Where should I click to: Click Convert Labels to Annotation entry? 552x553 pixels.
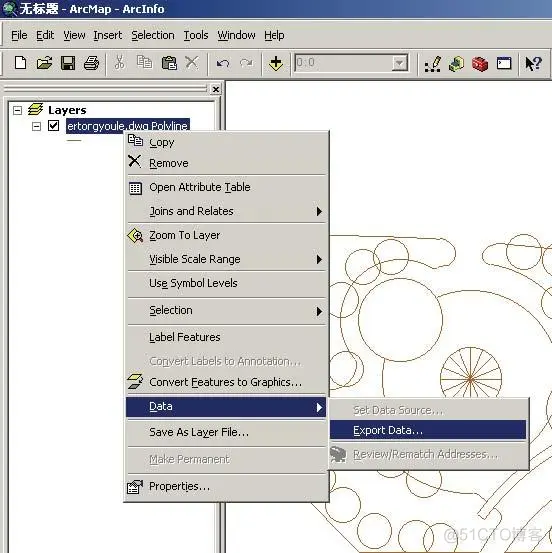(x=226, y=361)
